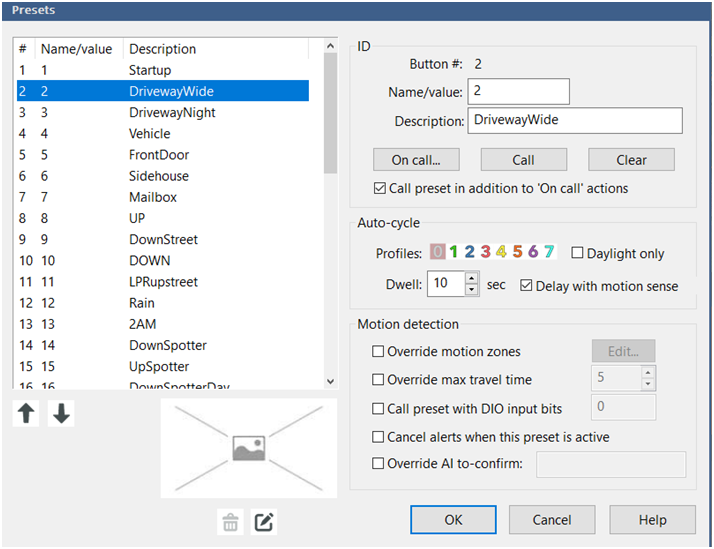The height and width of the screenshot is (549, 714).
Task: Select the DownSpotter preset row
Action: pyautogui.click(x=163, y=345)
